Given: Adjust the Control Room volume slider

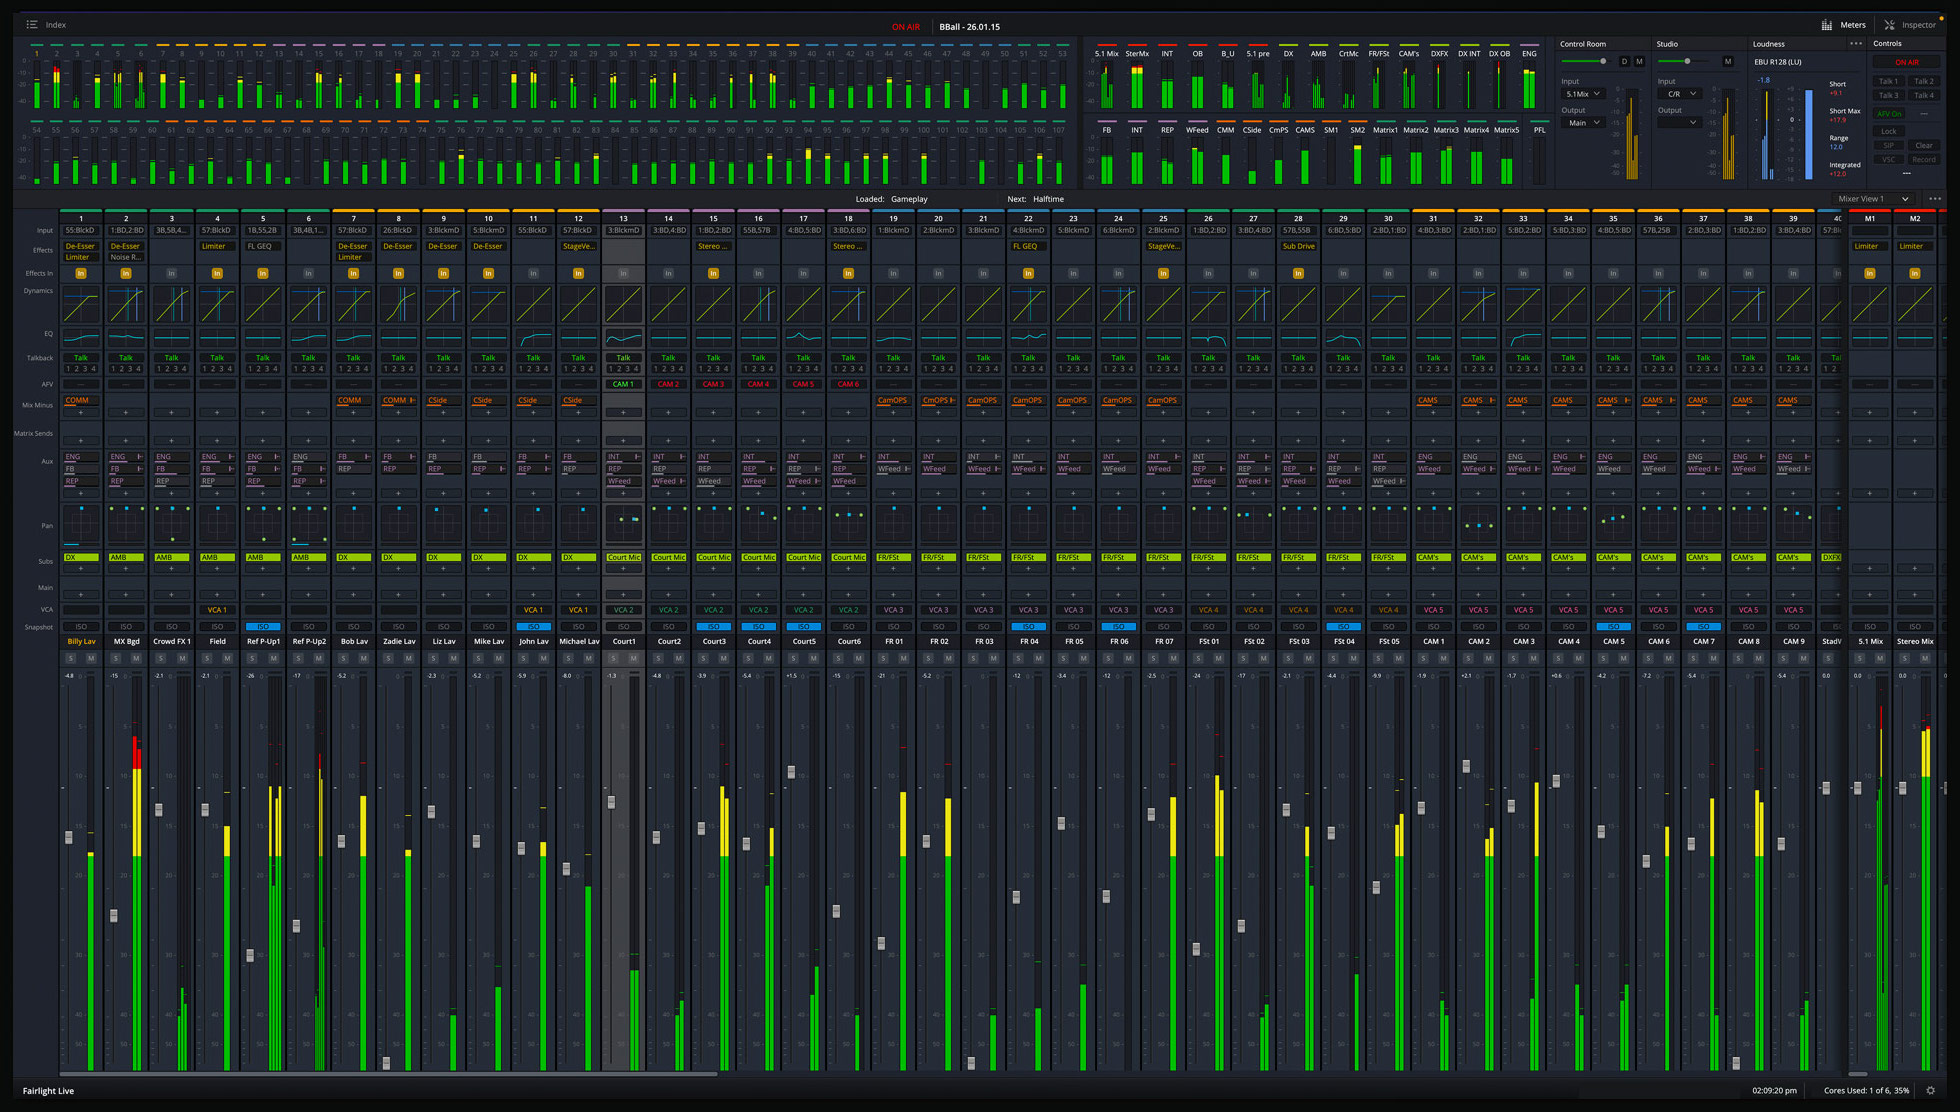Looking at the screenshot, I should [x=1603, y=62].
